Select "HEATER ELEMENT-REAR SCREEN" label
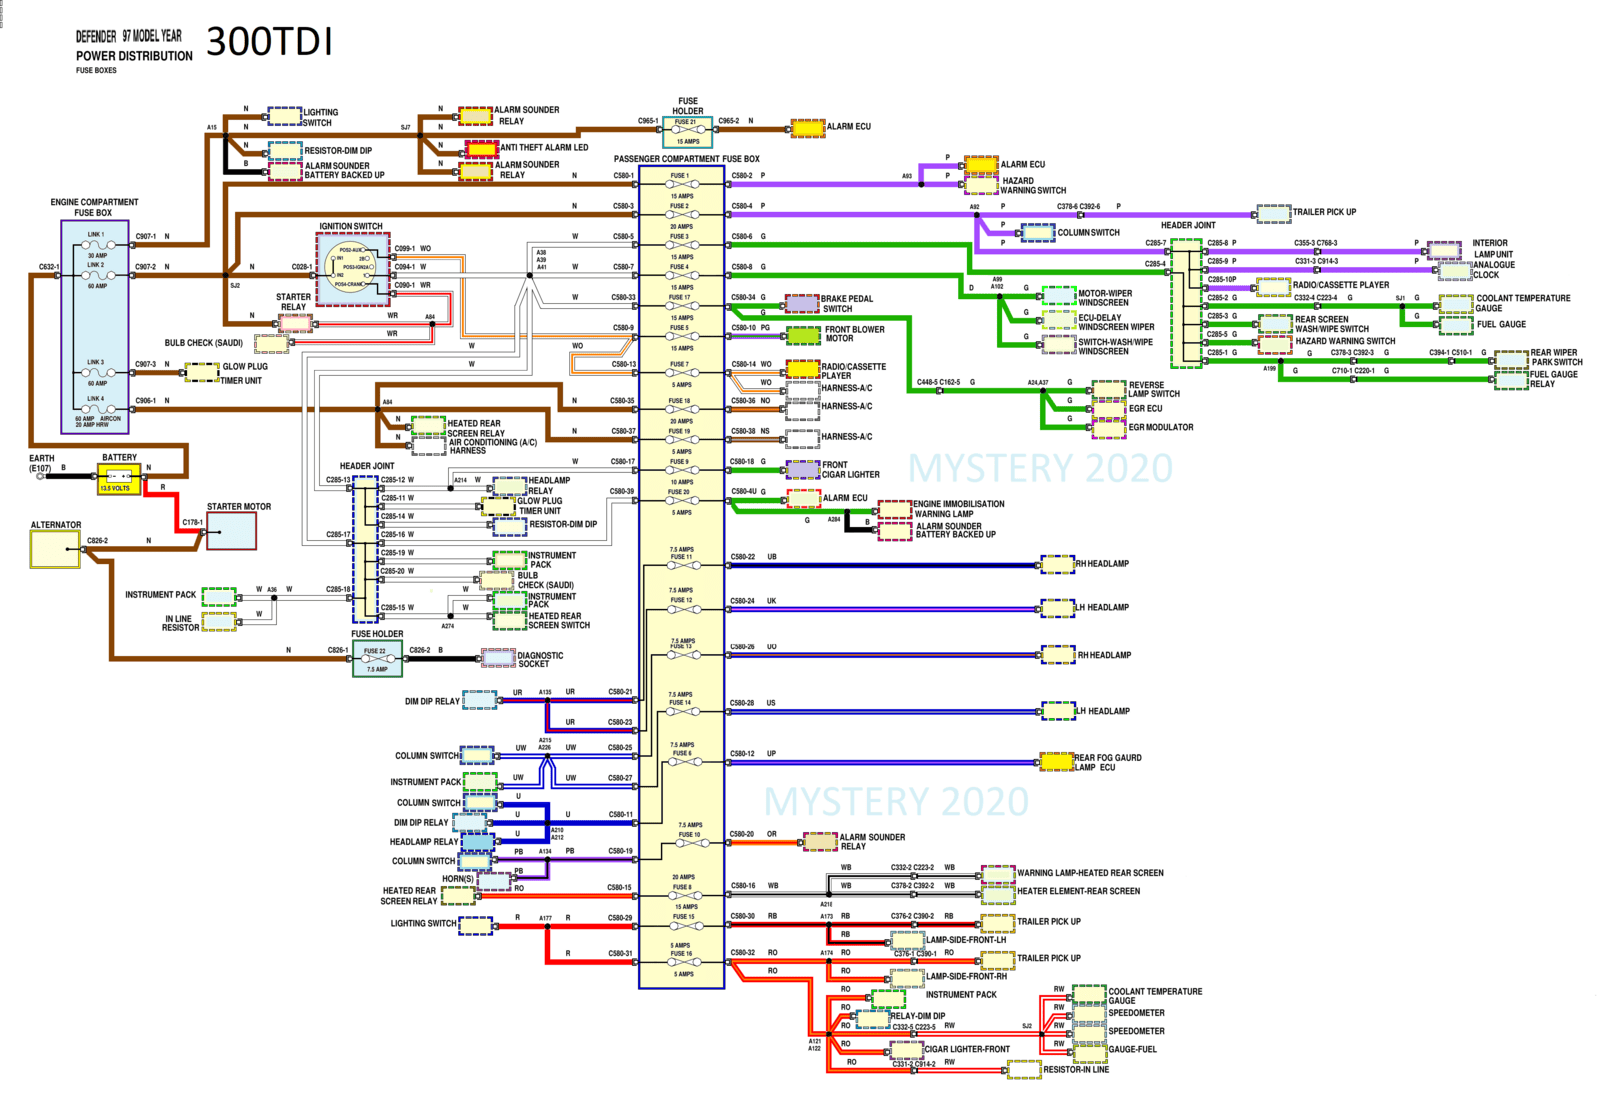Screen dimensions: 1599x1098 click(1078, 891)
